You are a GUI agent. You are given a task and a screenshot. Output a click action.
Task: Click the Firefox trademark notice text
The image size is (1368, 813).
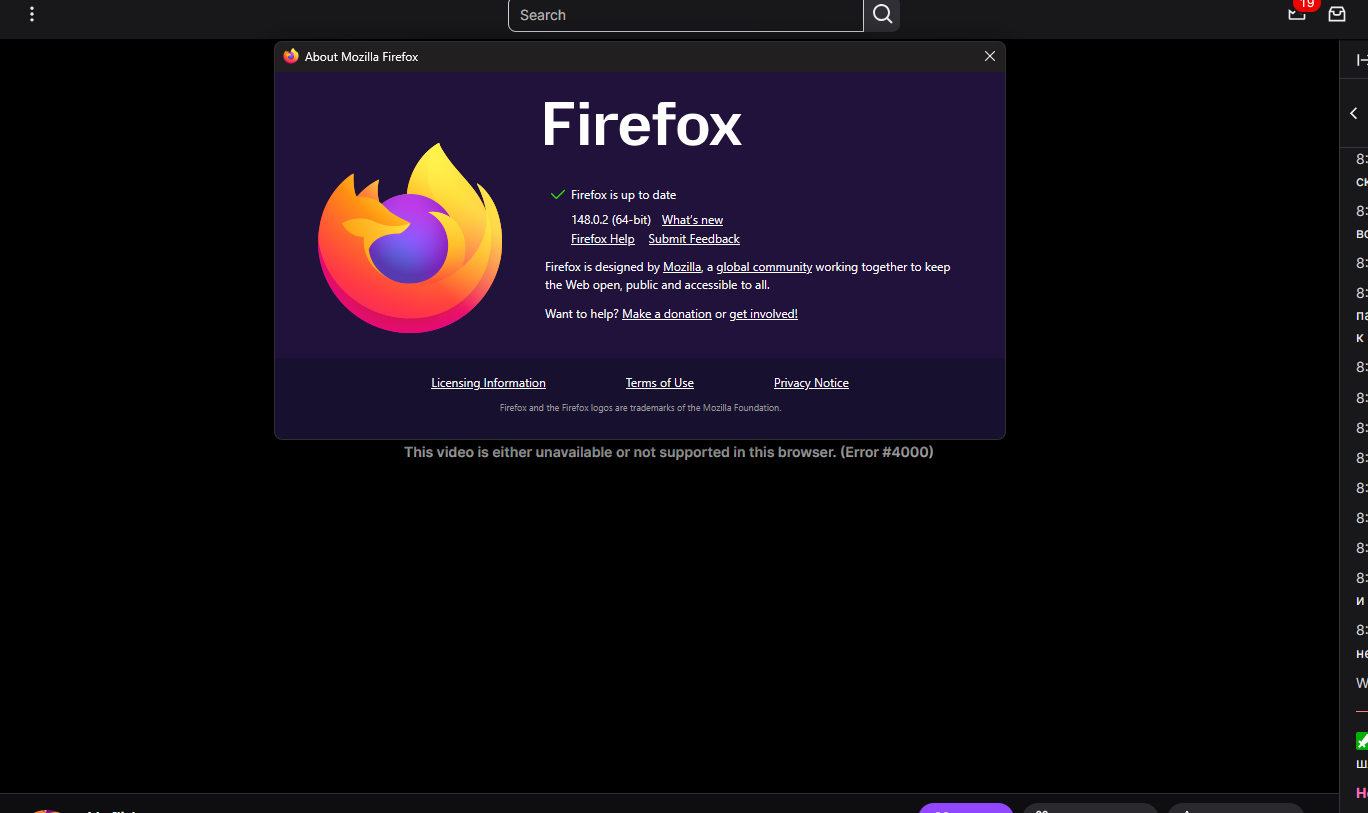pyautogui.click(x=640, y=408)
